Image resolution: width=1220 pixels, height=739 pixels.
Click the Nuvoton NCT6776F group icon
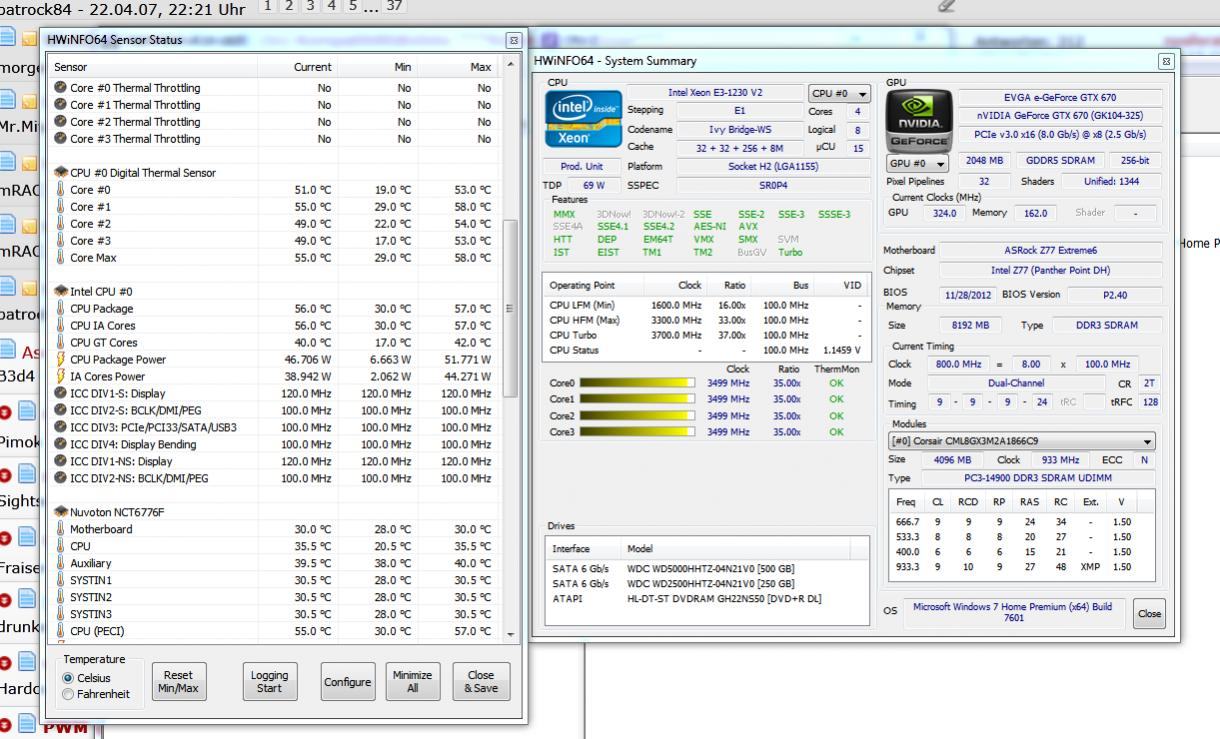coord(60,512)
